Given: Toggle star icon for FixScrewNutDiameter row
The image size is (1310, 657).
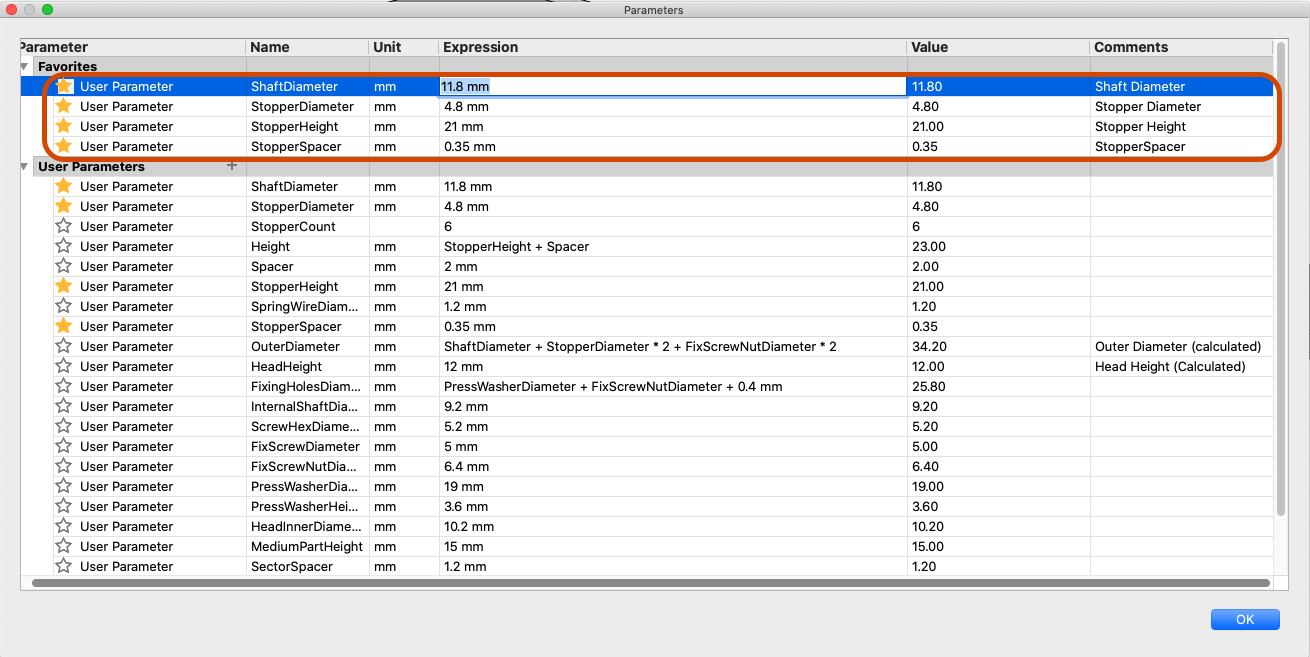Looking at the screenshot, I should point(64,466).
